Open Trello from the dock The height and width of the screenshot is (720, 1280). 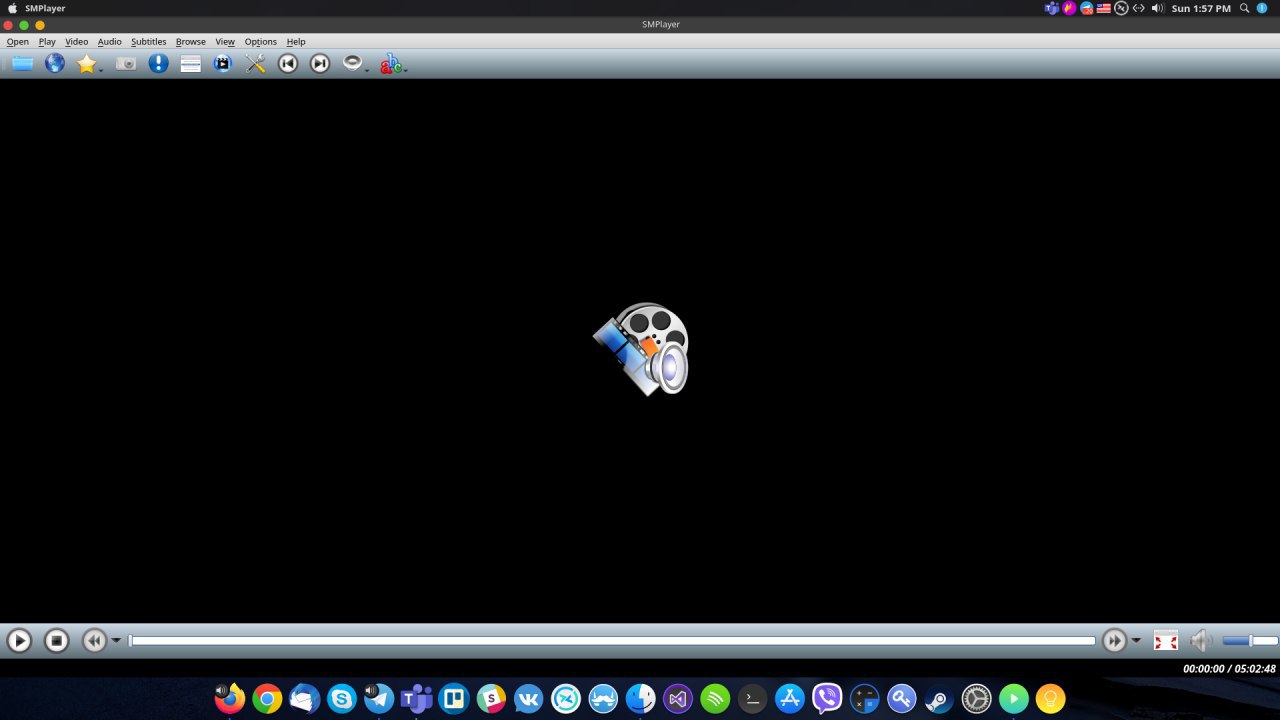[x=454, y=698]
